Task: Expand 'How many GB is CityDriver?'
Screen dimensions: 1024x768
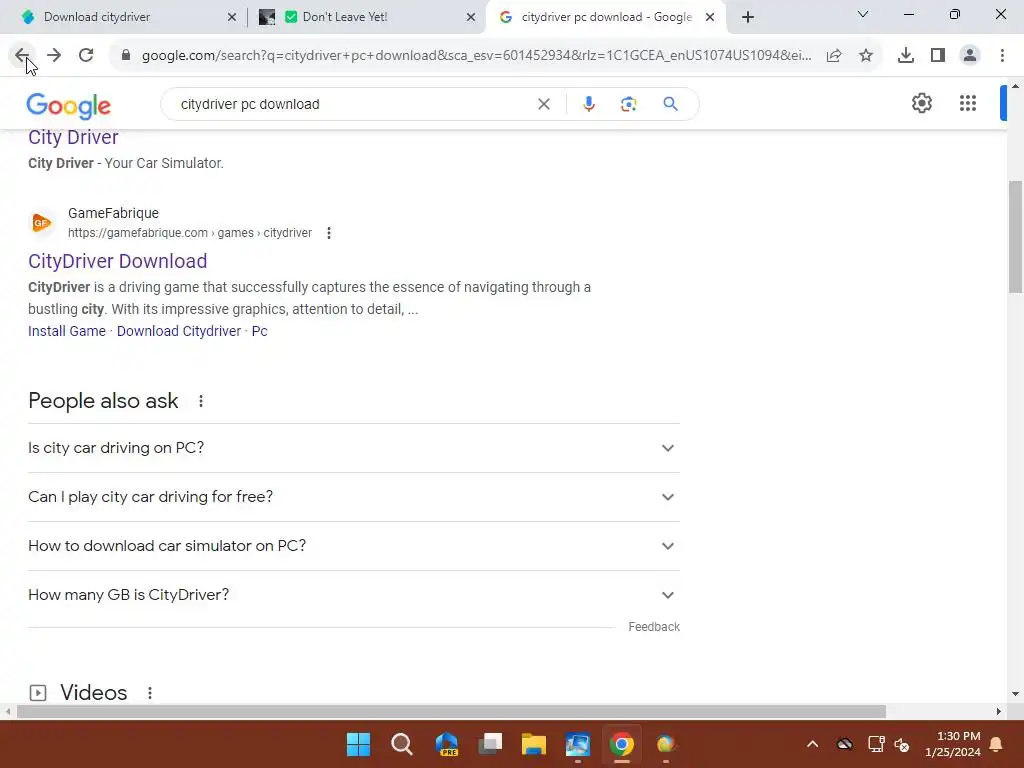Action: pyautogui.click(x=354, y=595)
